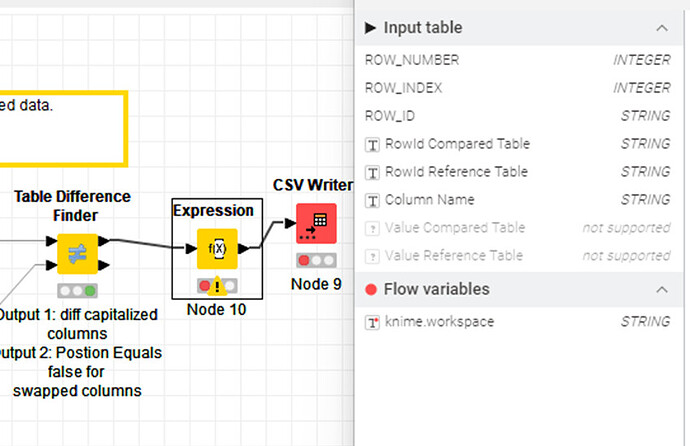The image size is (690, 446).
Task: Click the unsupported type icon beside Value Compared Table
Action: (x=373, y=228)
